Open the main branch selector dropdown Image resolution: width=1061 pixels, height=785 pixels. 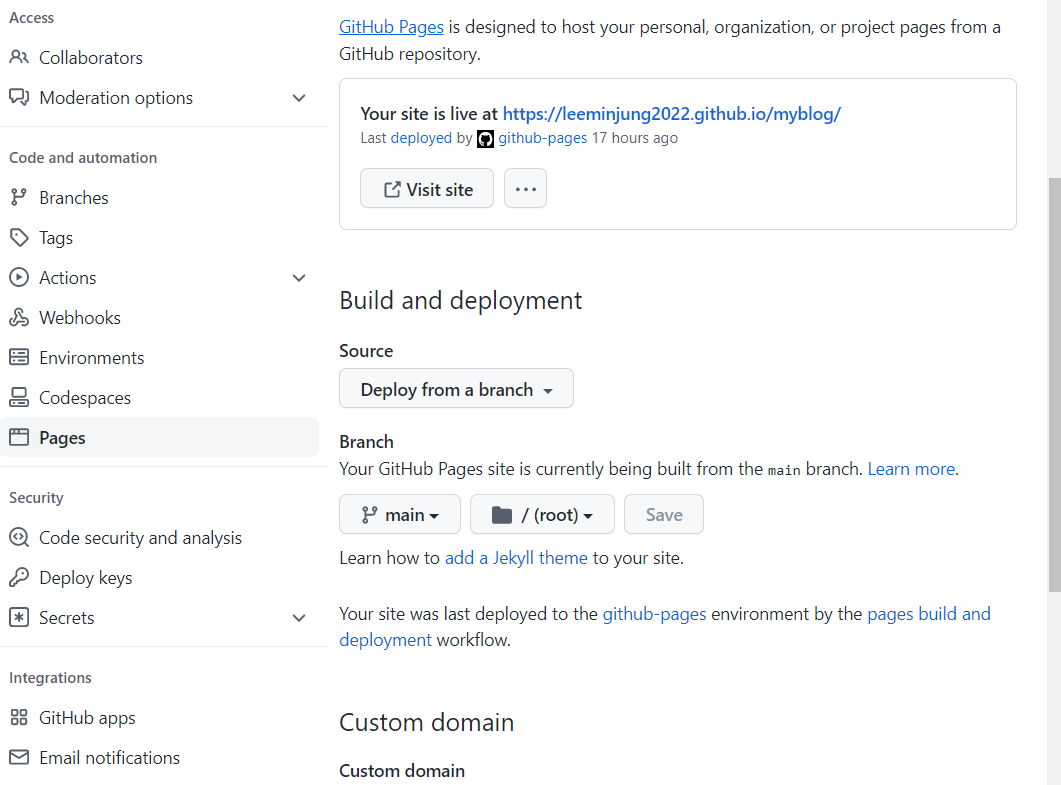pyautogui.click(x=400, y=514)
